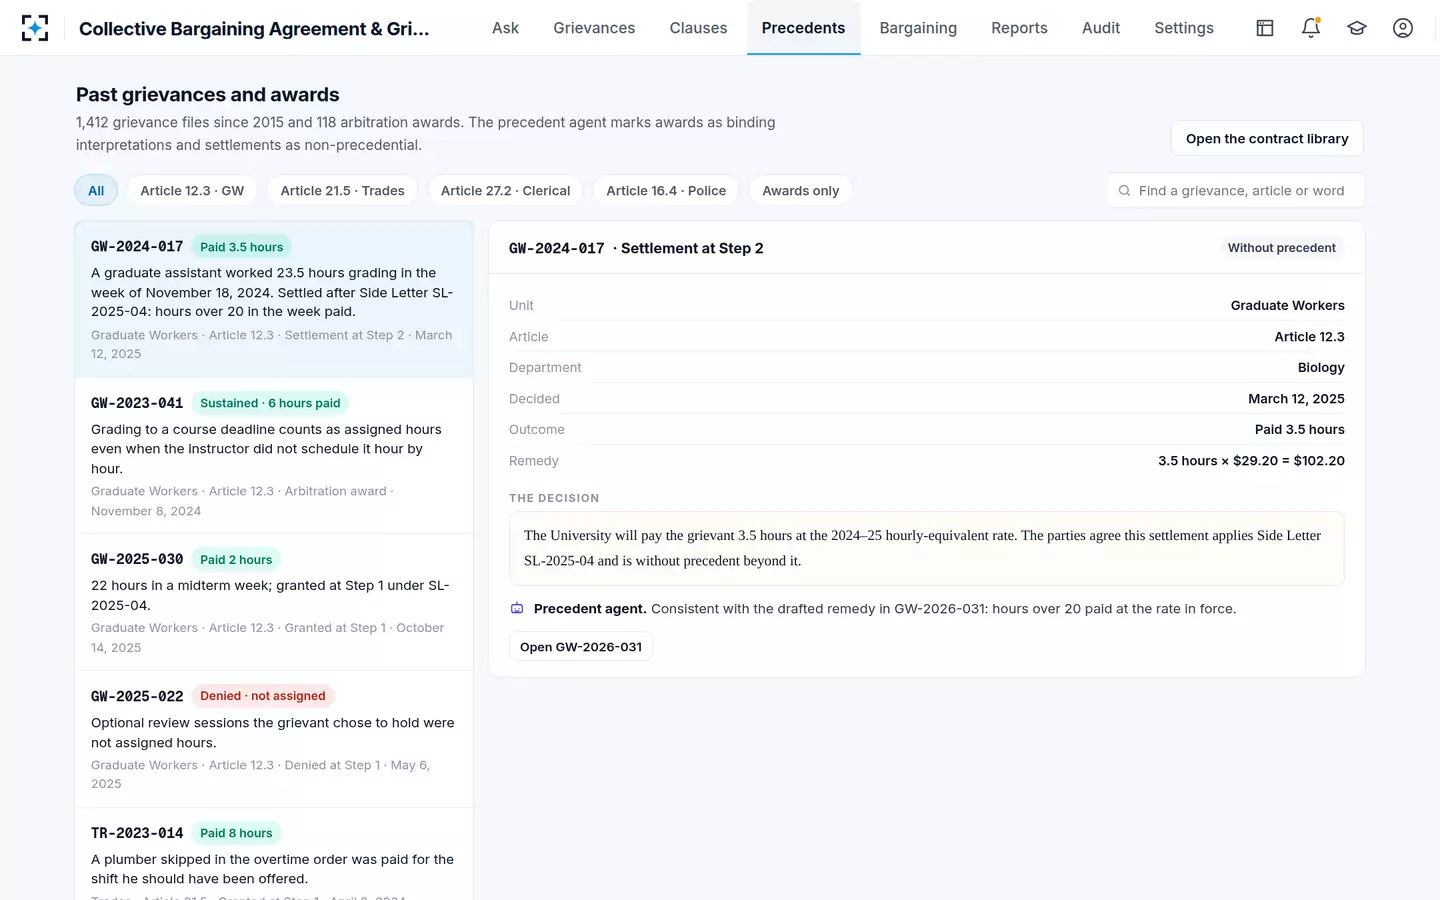The width and height of the screenshot is (1440, 900).
Task: Open the Audit tab
Action: click(x=1101, y=28)
